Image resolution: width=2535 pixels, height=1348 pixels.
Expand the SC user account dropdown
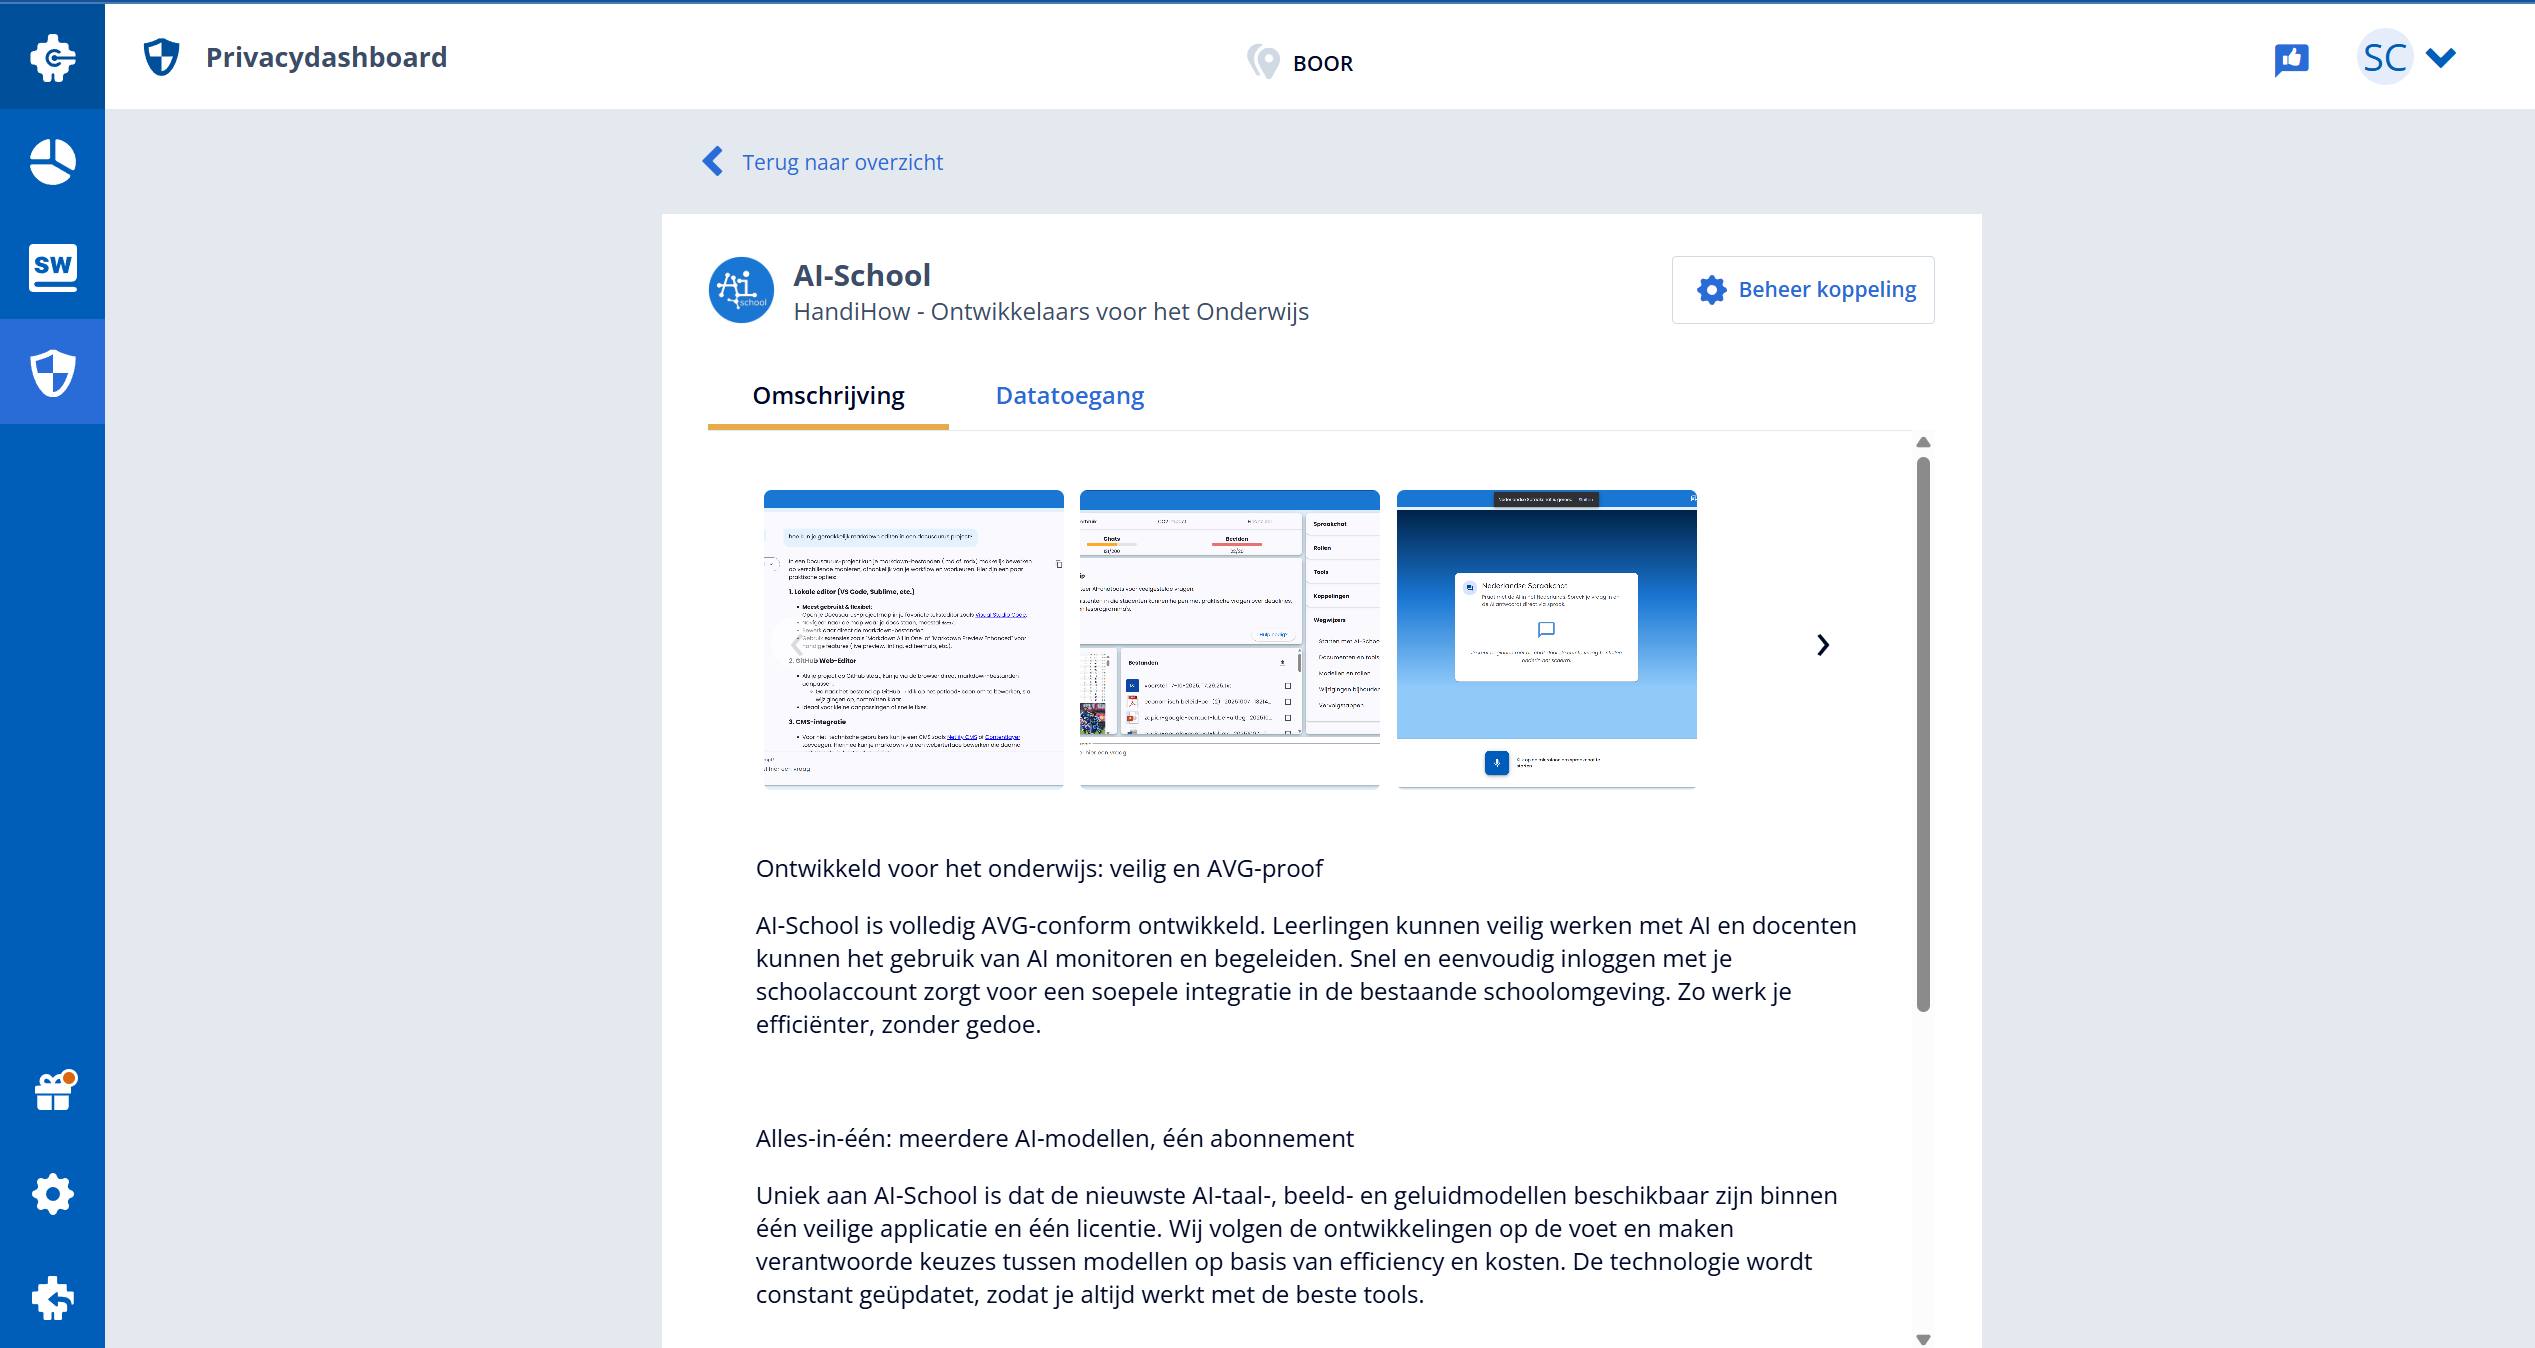[x=2440, y=58]
